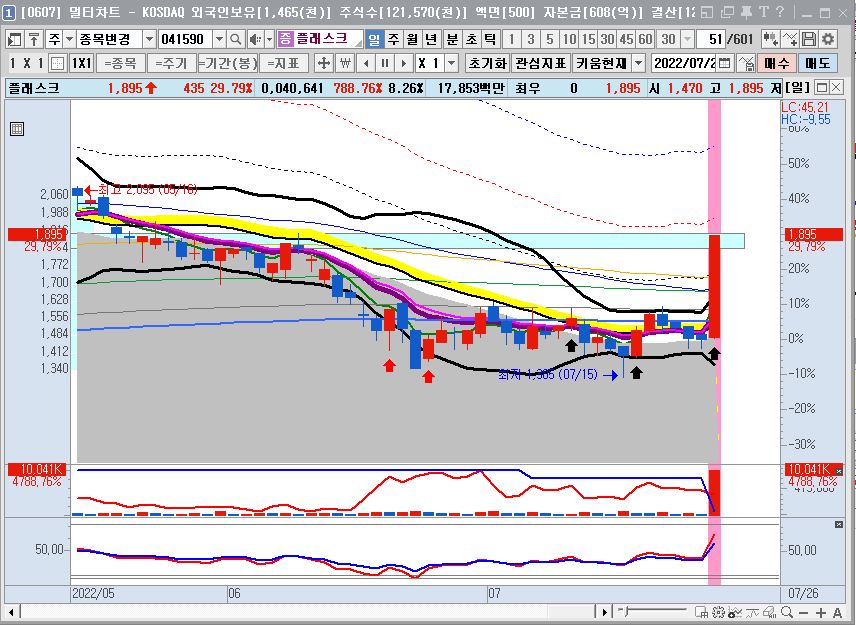The image size is (856, 625).
Task: Open the =기간(봉) sync menu
Action: click(227, 63)
